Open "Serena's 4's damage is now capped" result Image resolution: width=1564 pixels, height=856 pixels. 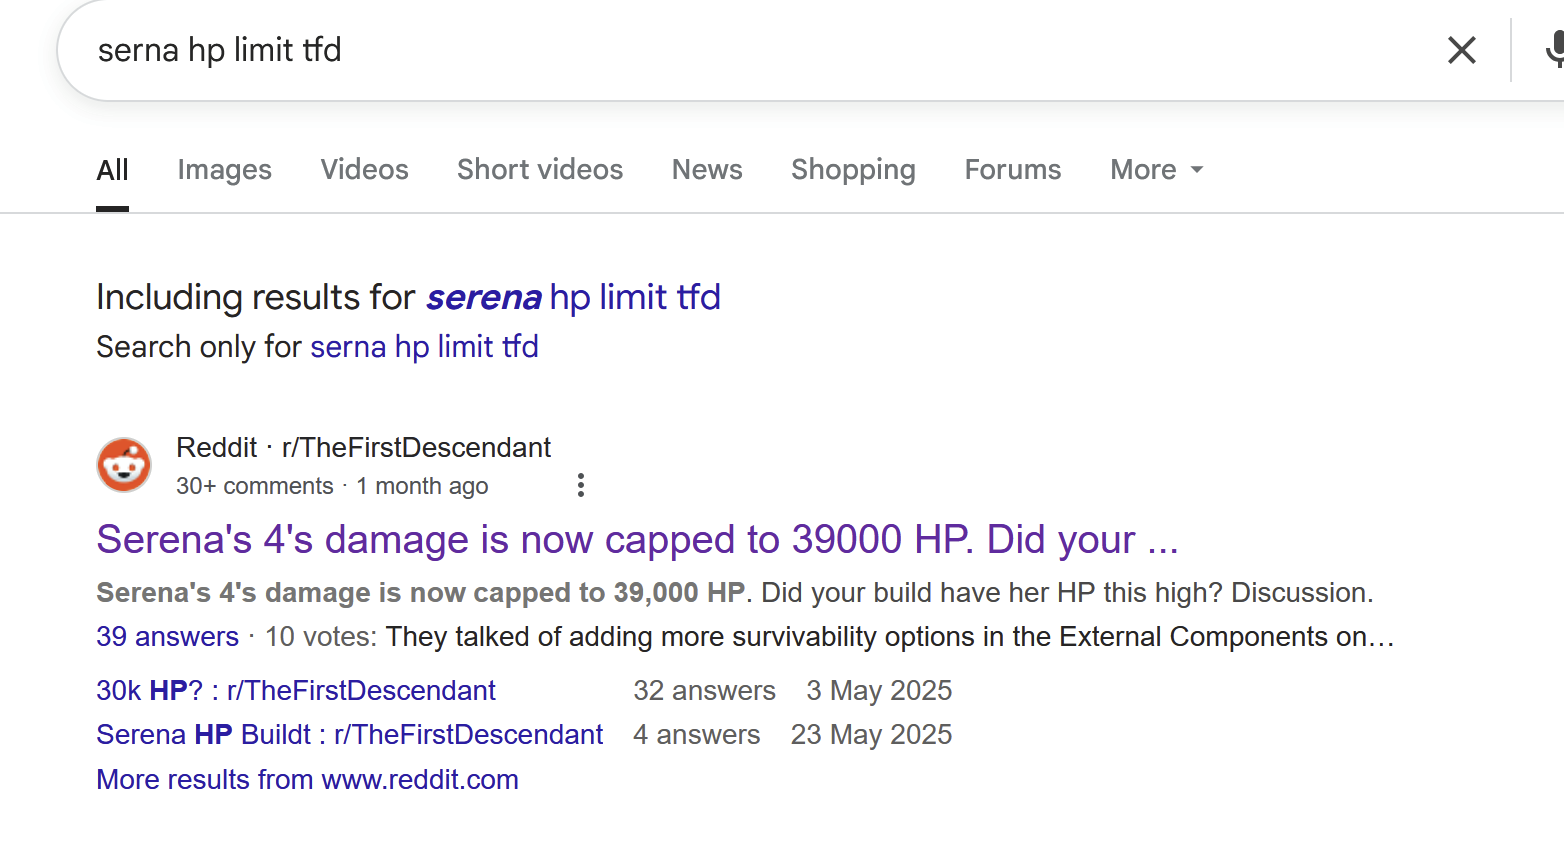coord(637,540)
